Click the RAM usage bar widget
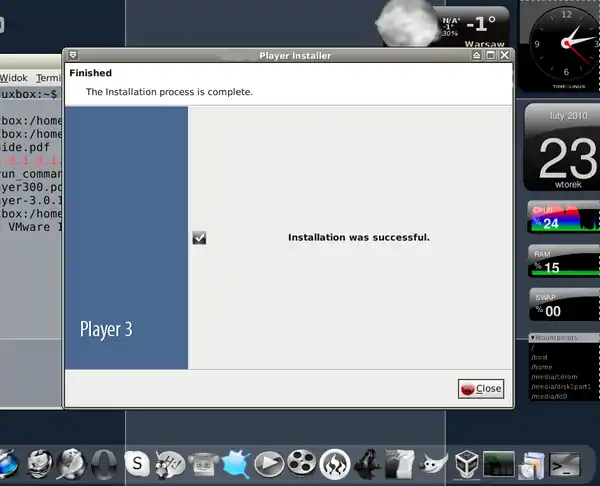 (x=562, y=263)
